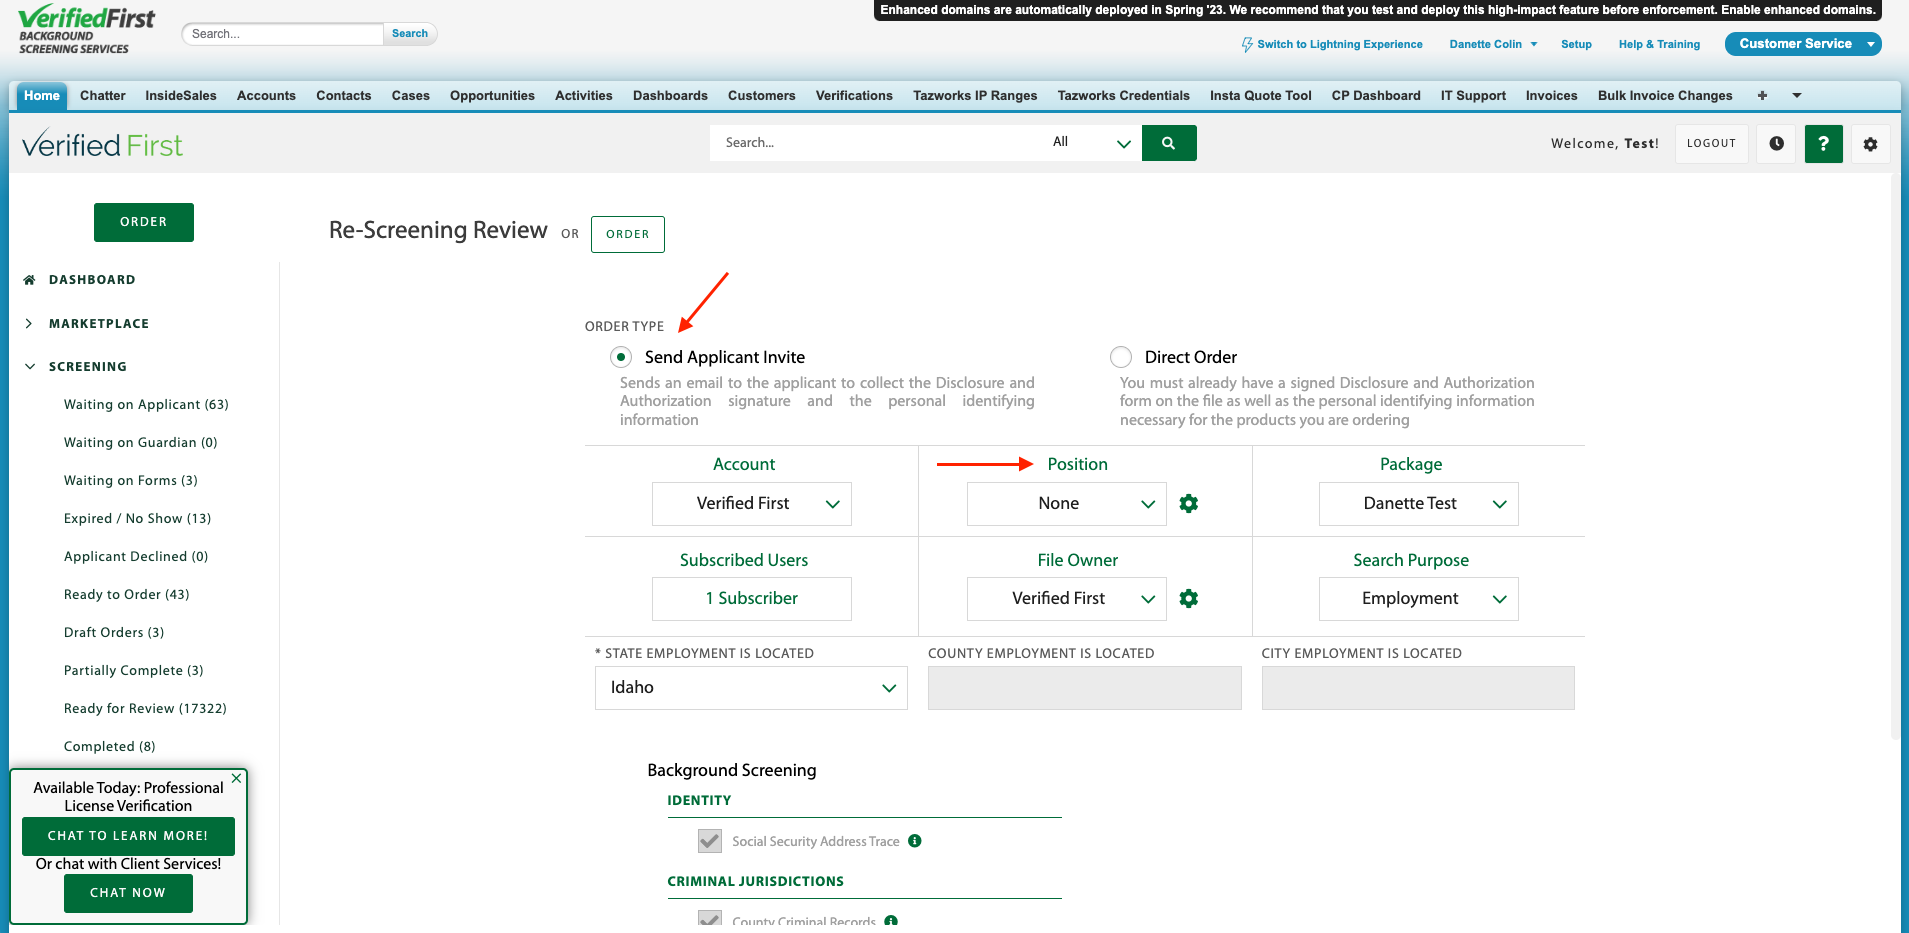Click the plus icon to add tab
Image resolution: width=1909 pixels, height=933 pixels.
pyautogui.click(x=1762, y=96)
